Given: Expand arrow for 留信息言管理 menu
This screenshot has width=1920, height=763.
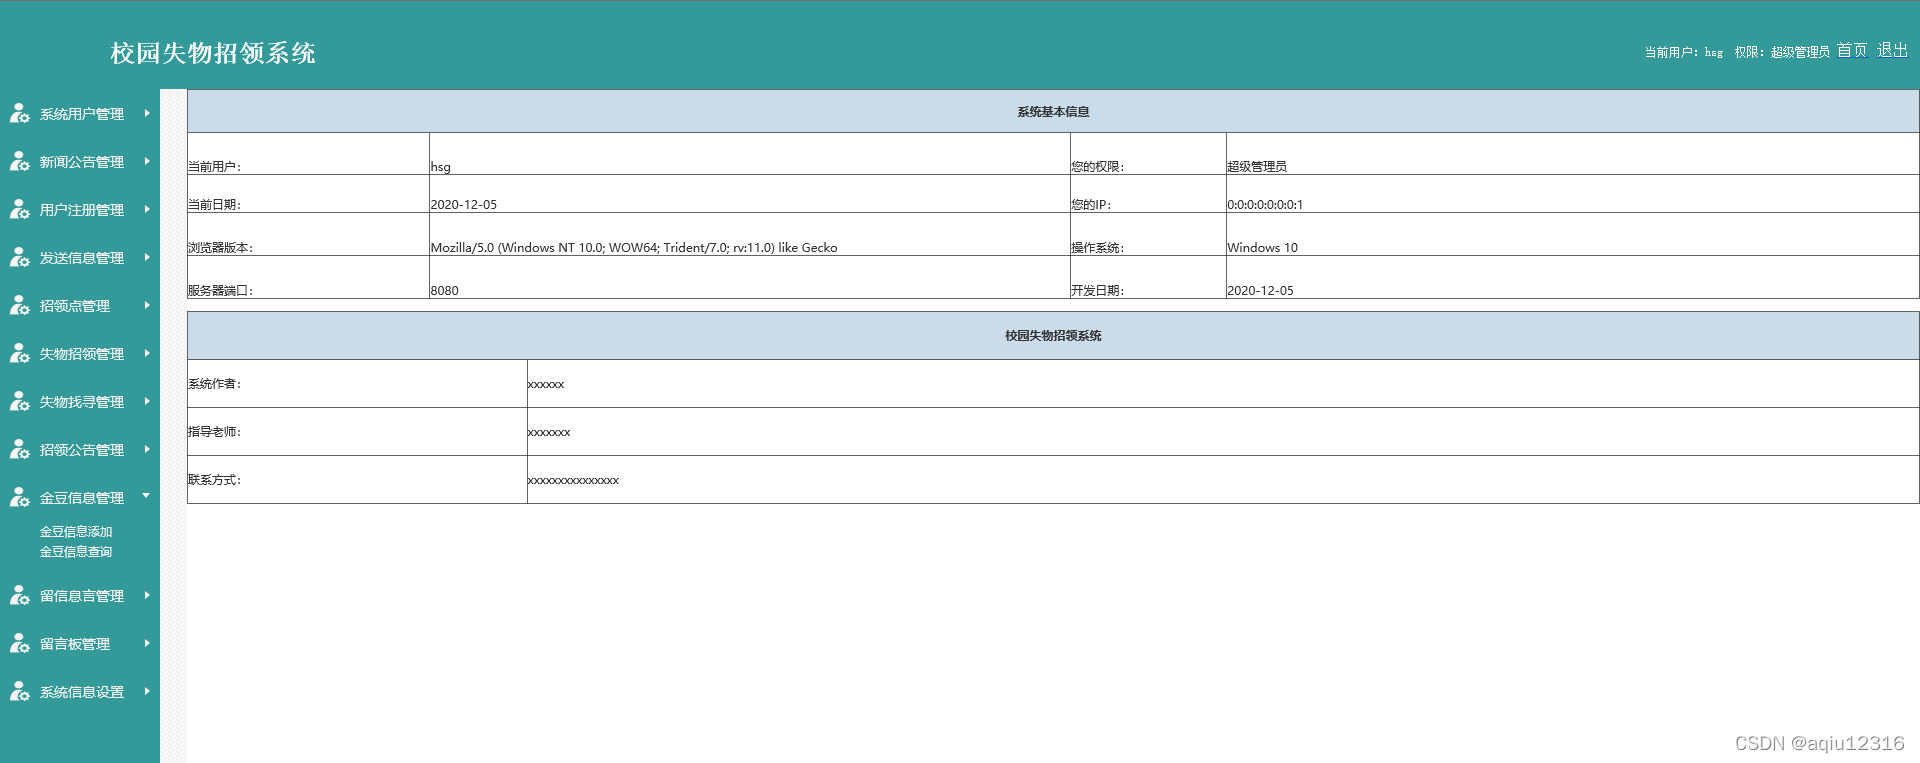Looking at the screenshot, I should [147, 595].
